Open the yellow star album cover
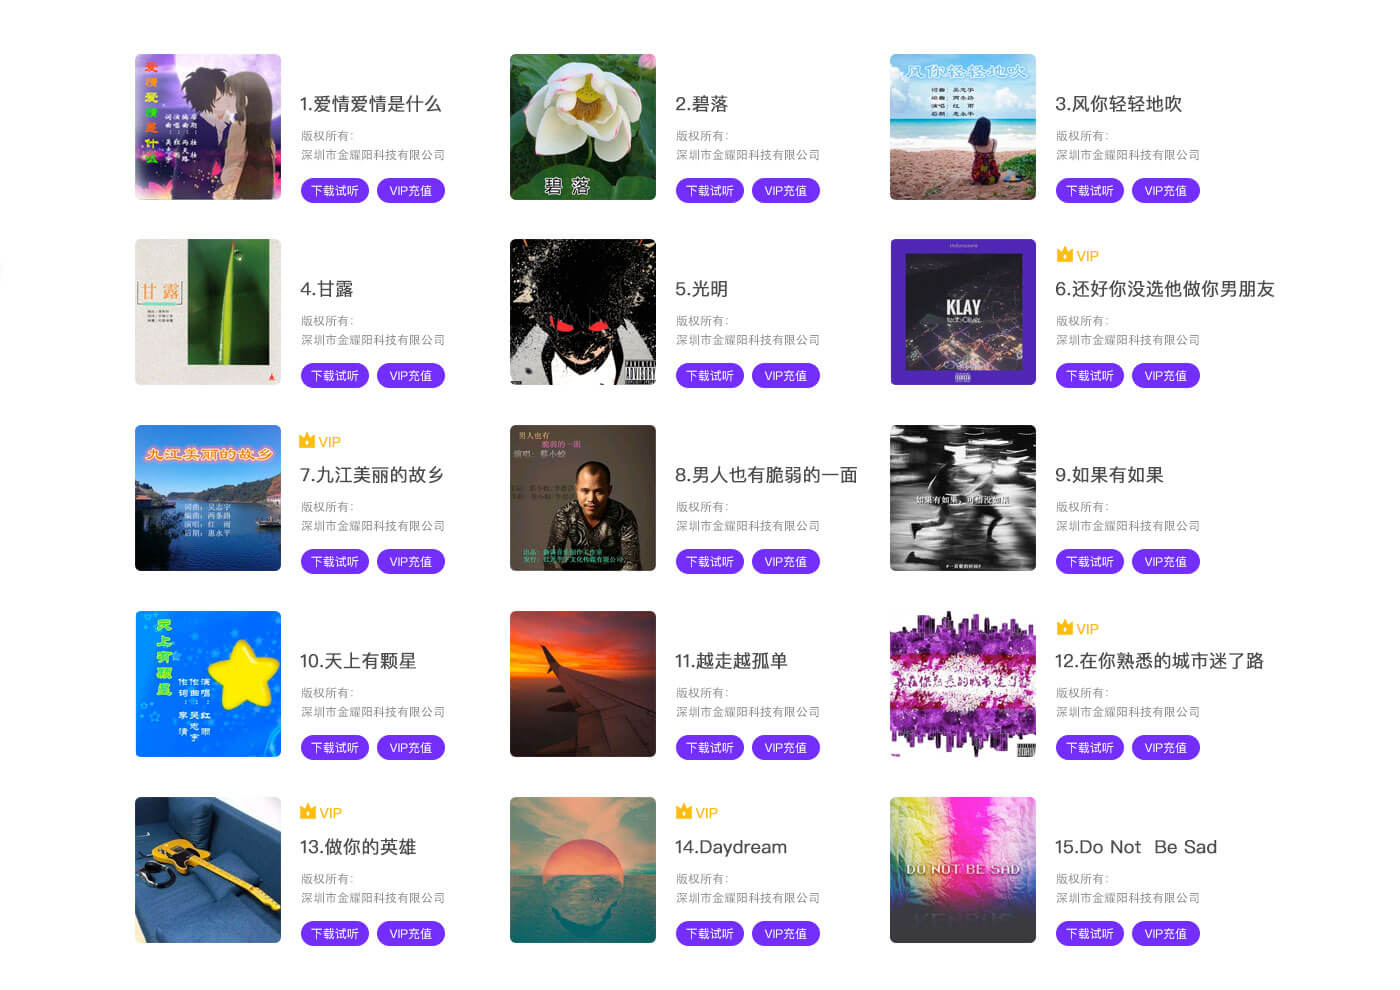1400x990 pixels. pos(208,684)
